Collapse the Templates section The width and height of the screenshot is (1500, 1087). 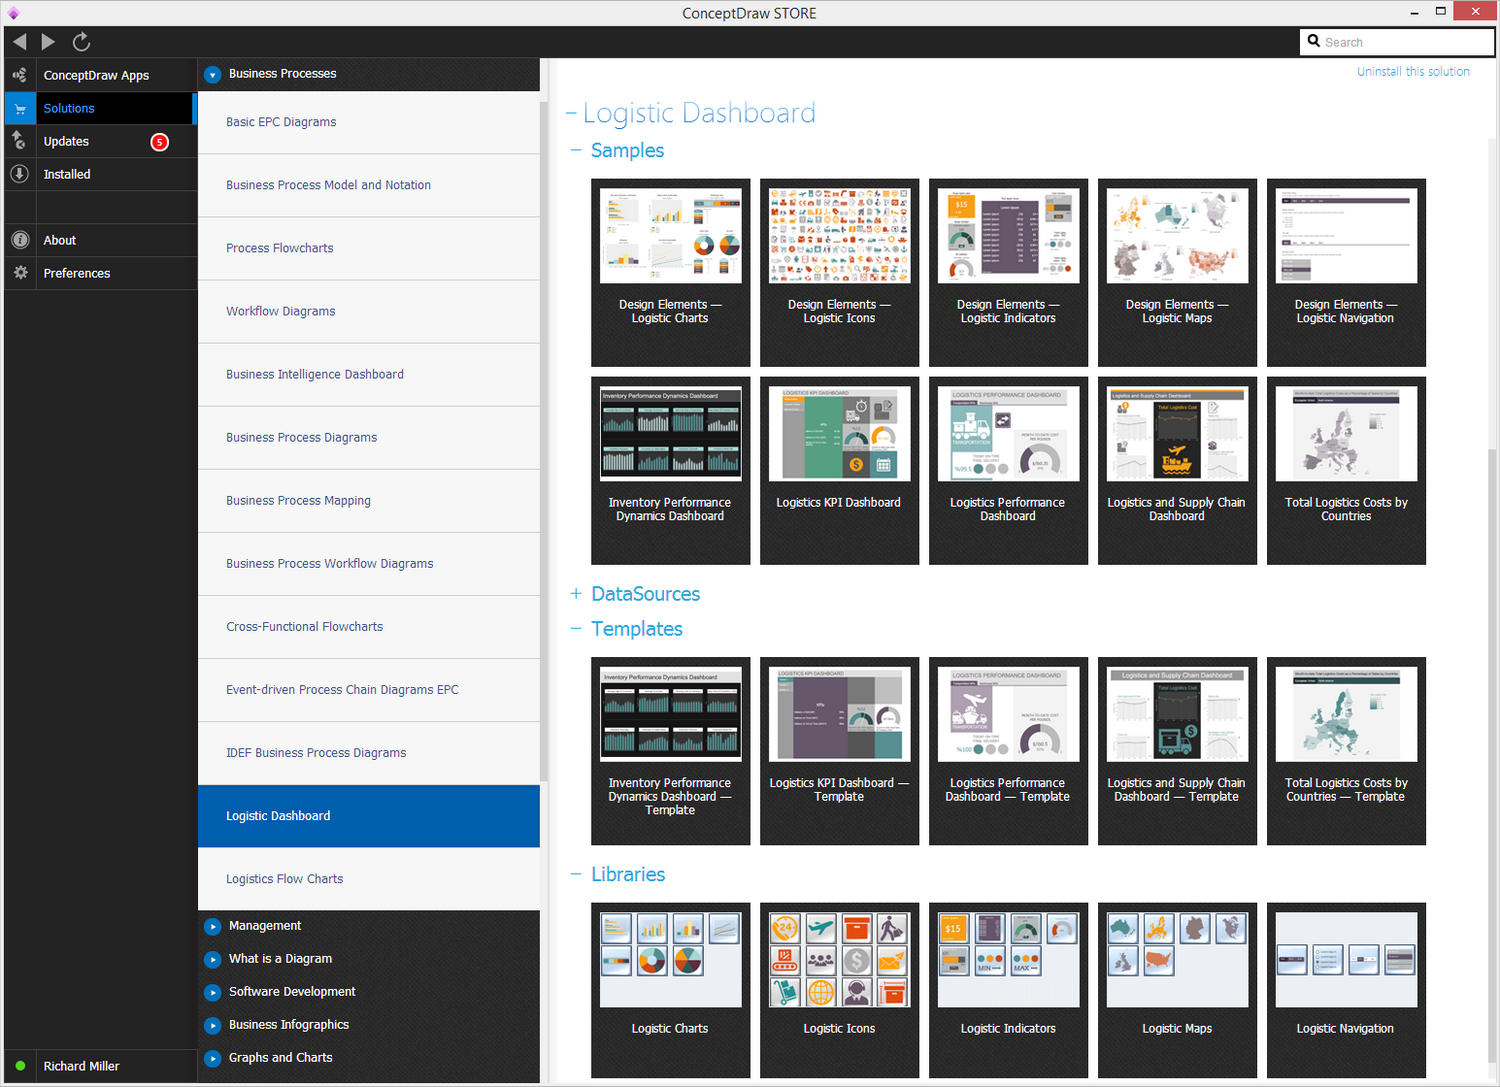coord(576,629)
